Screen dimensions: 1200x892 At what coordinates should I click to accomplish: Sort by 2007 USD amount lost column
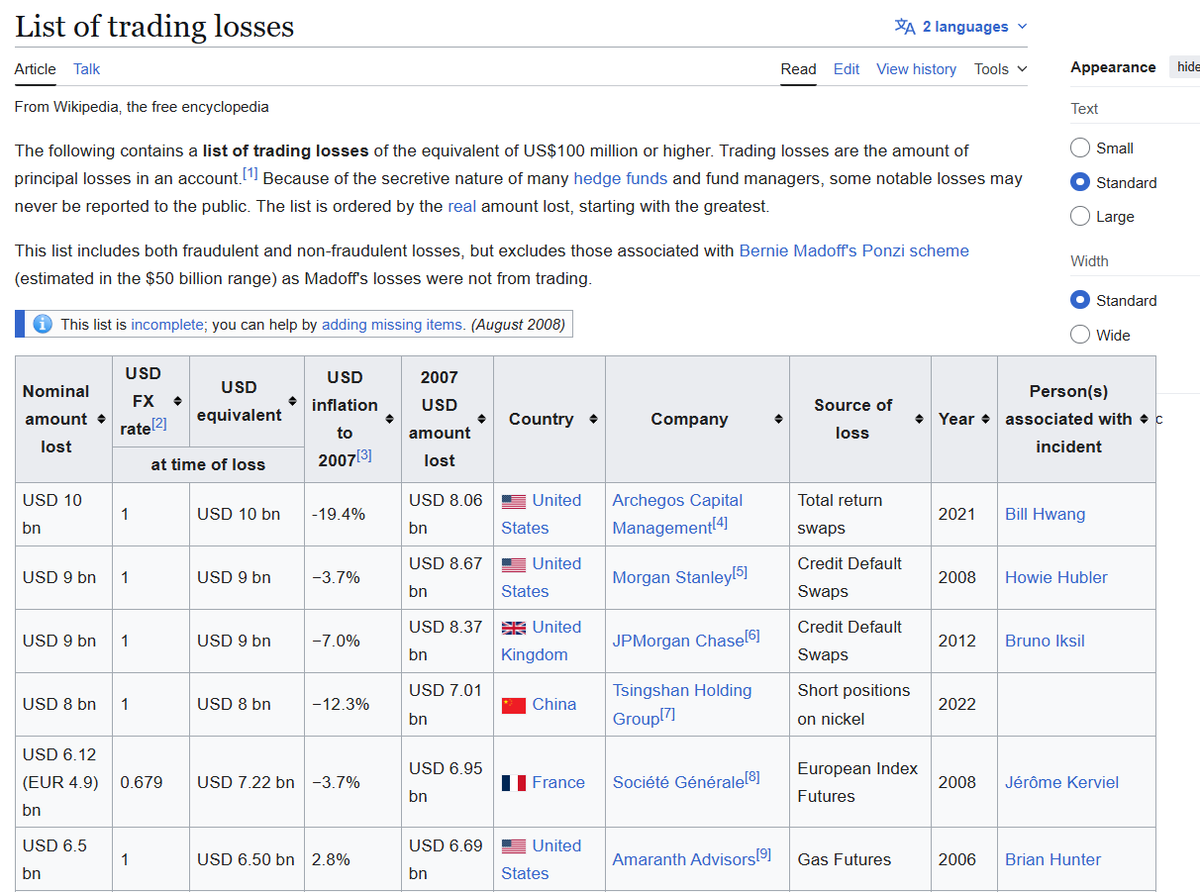coord(482,419)
